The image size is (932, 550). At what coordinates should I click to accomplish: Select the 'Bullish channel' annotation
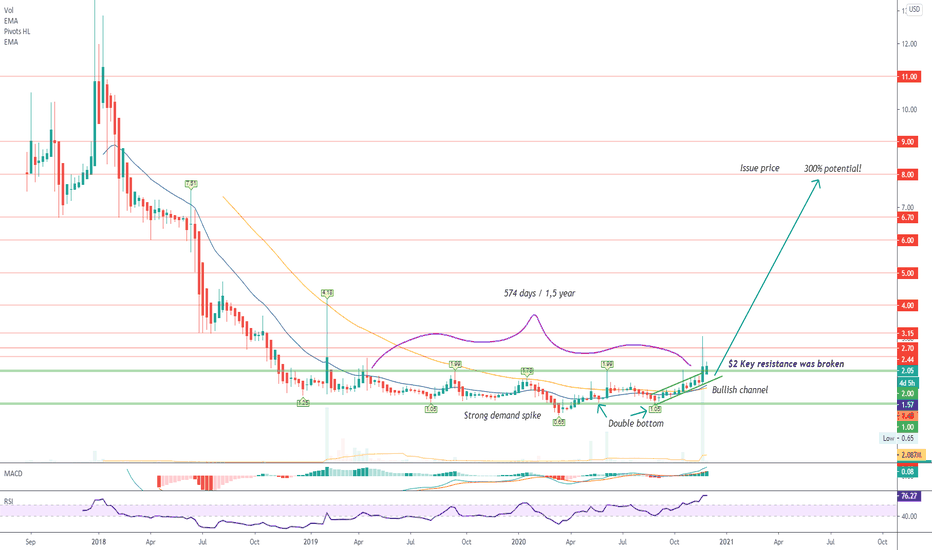(x=739, y=390)
